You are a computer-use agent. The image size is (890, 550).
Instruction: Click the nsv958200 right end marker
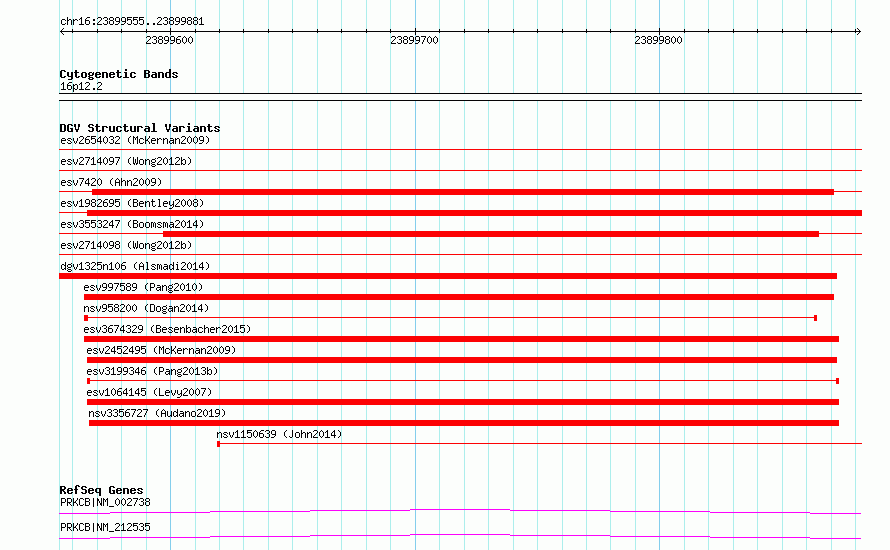click(816, 318)
